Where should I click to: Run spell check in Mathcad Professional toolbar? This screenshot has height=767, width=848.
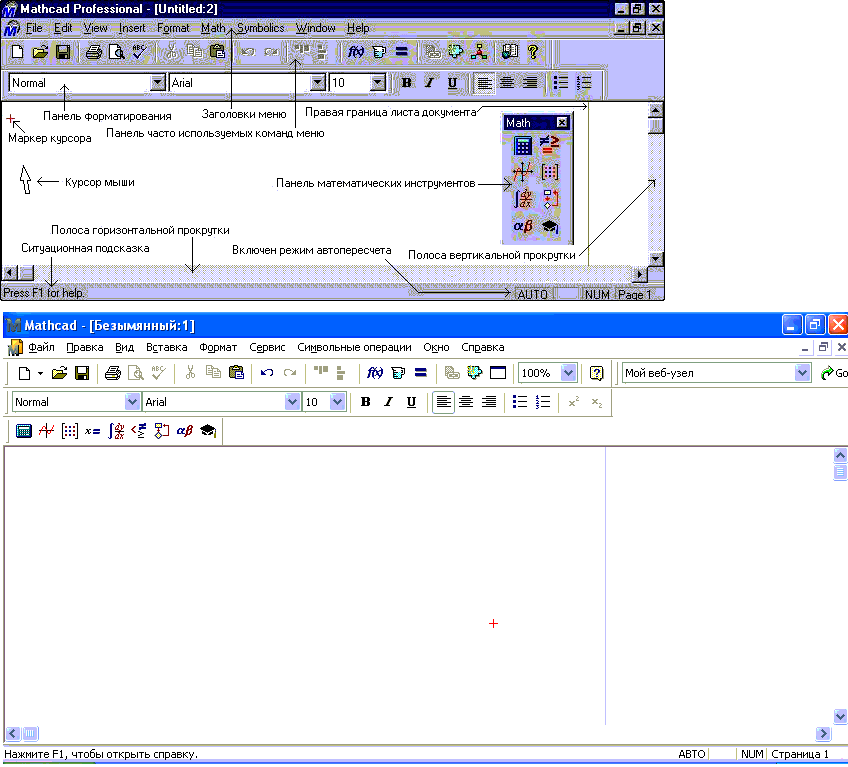(x=139, y=52)
